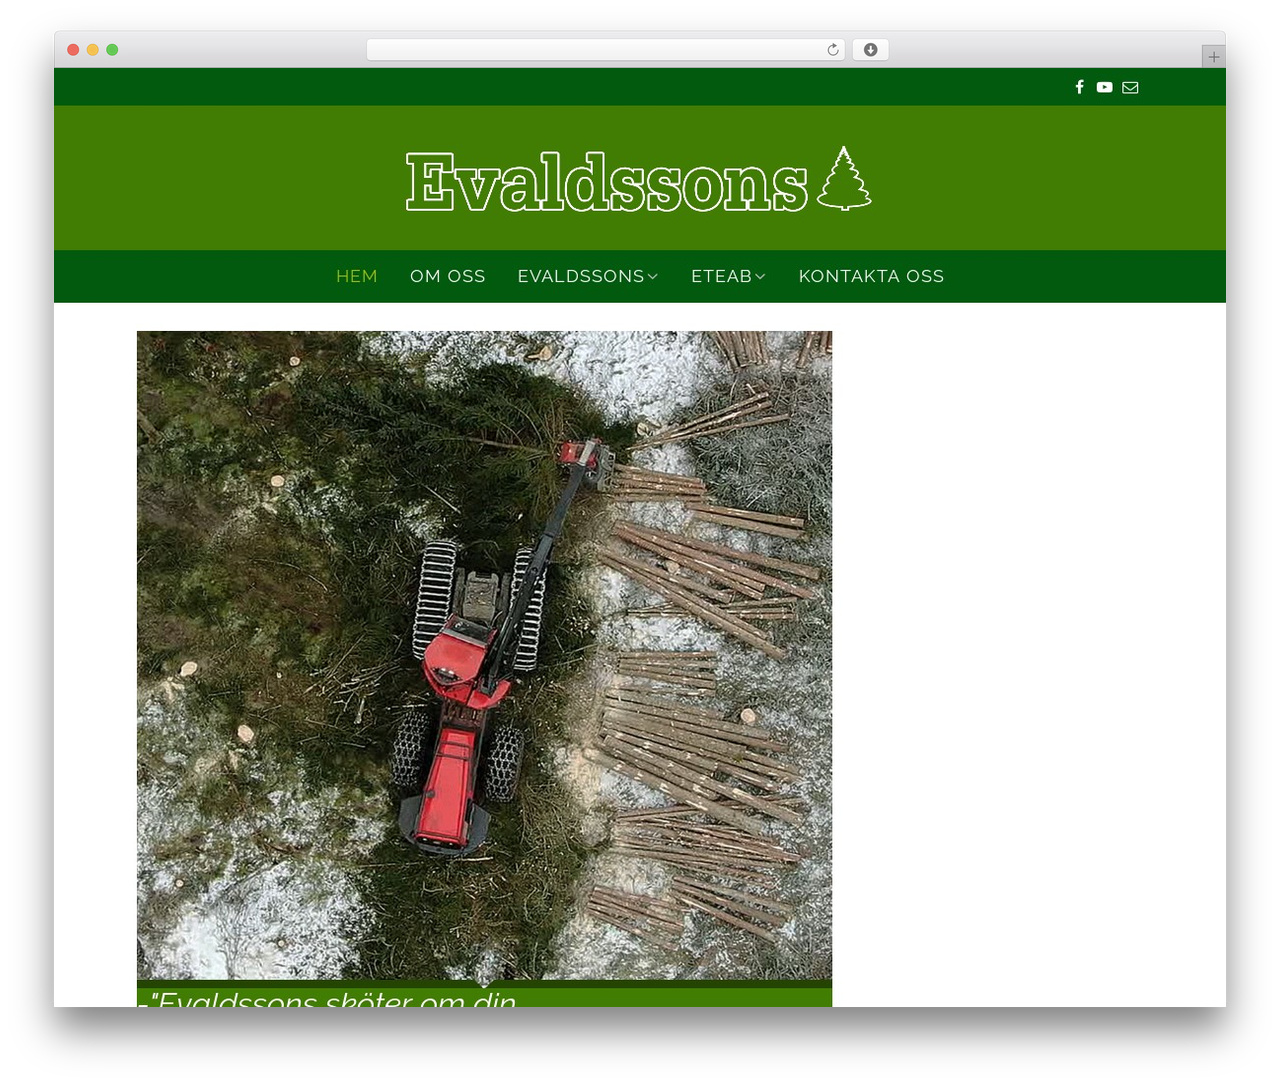Open the YouTube channel icon
Screen dimensions: 1280x1084
1104,87
